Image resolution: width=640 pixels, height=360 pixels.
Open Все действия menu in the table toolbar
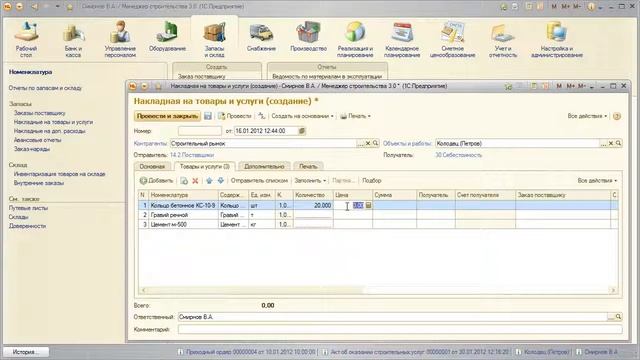coord(597,180)
